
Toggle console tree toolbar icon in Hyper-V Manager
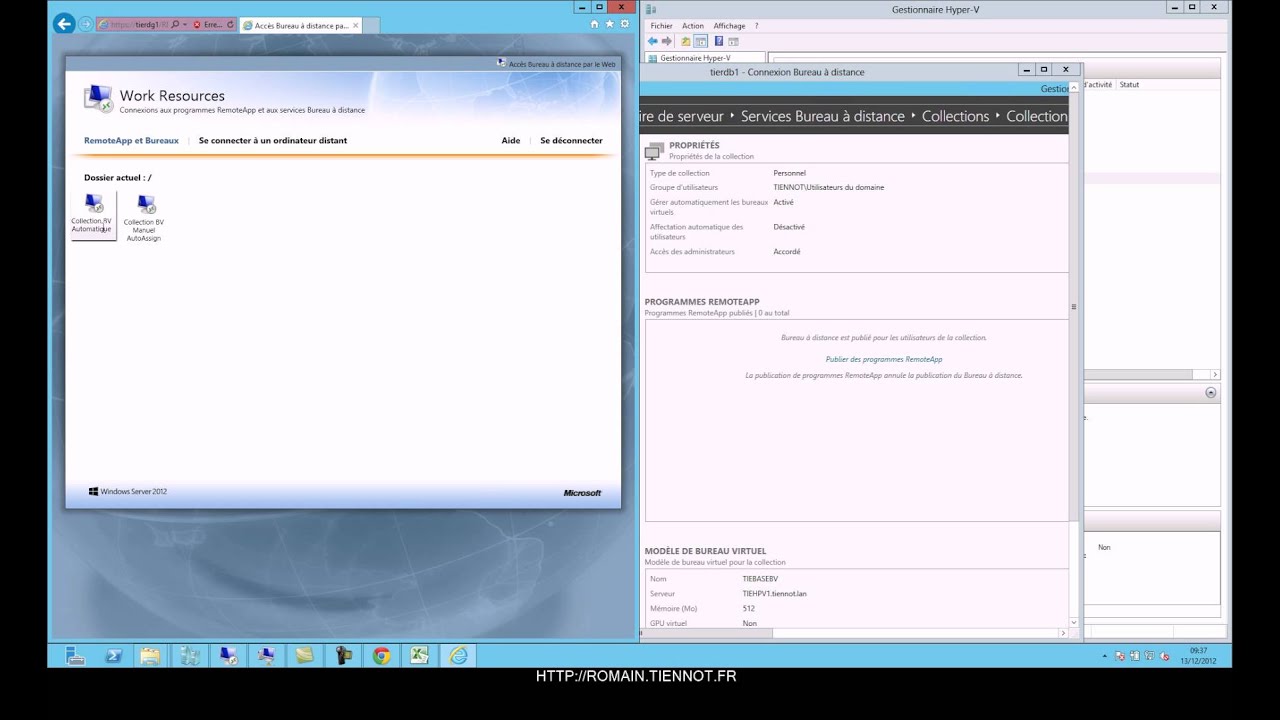[701, 41]
